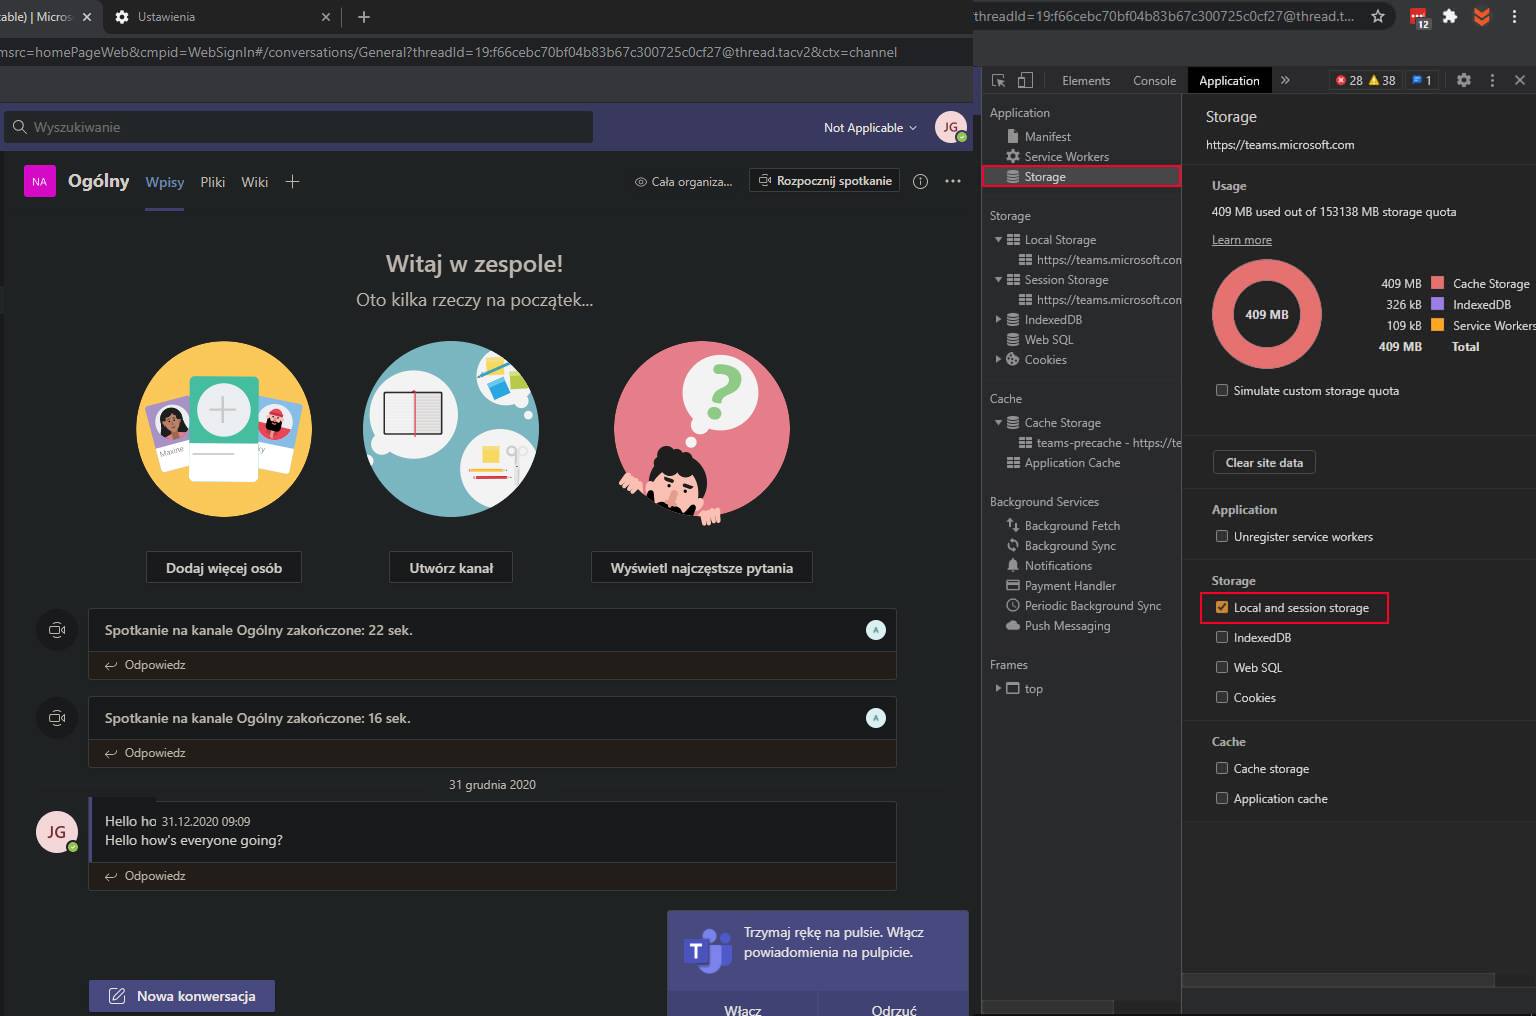
Task: Enable Simulate custom storage quota checkbox
Action: tap(1222, 390)
